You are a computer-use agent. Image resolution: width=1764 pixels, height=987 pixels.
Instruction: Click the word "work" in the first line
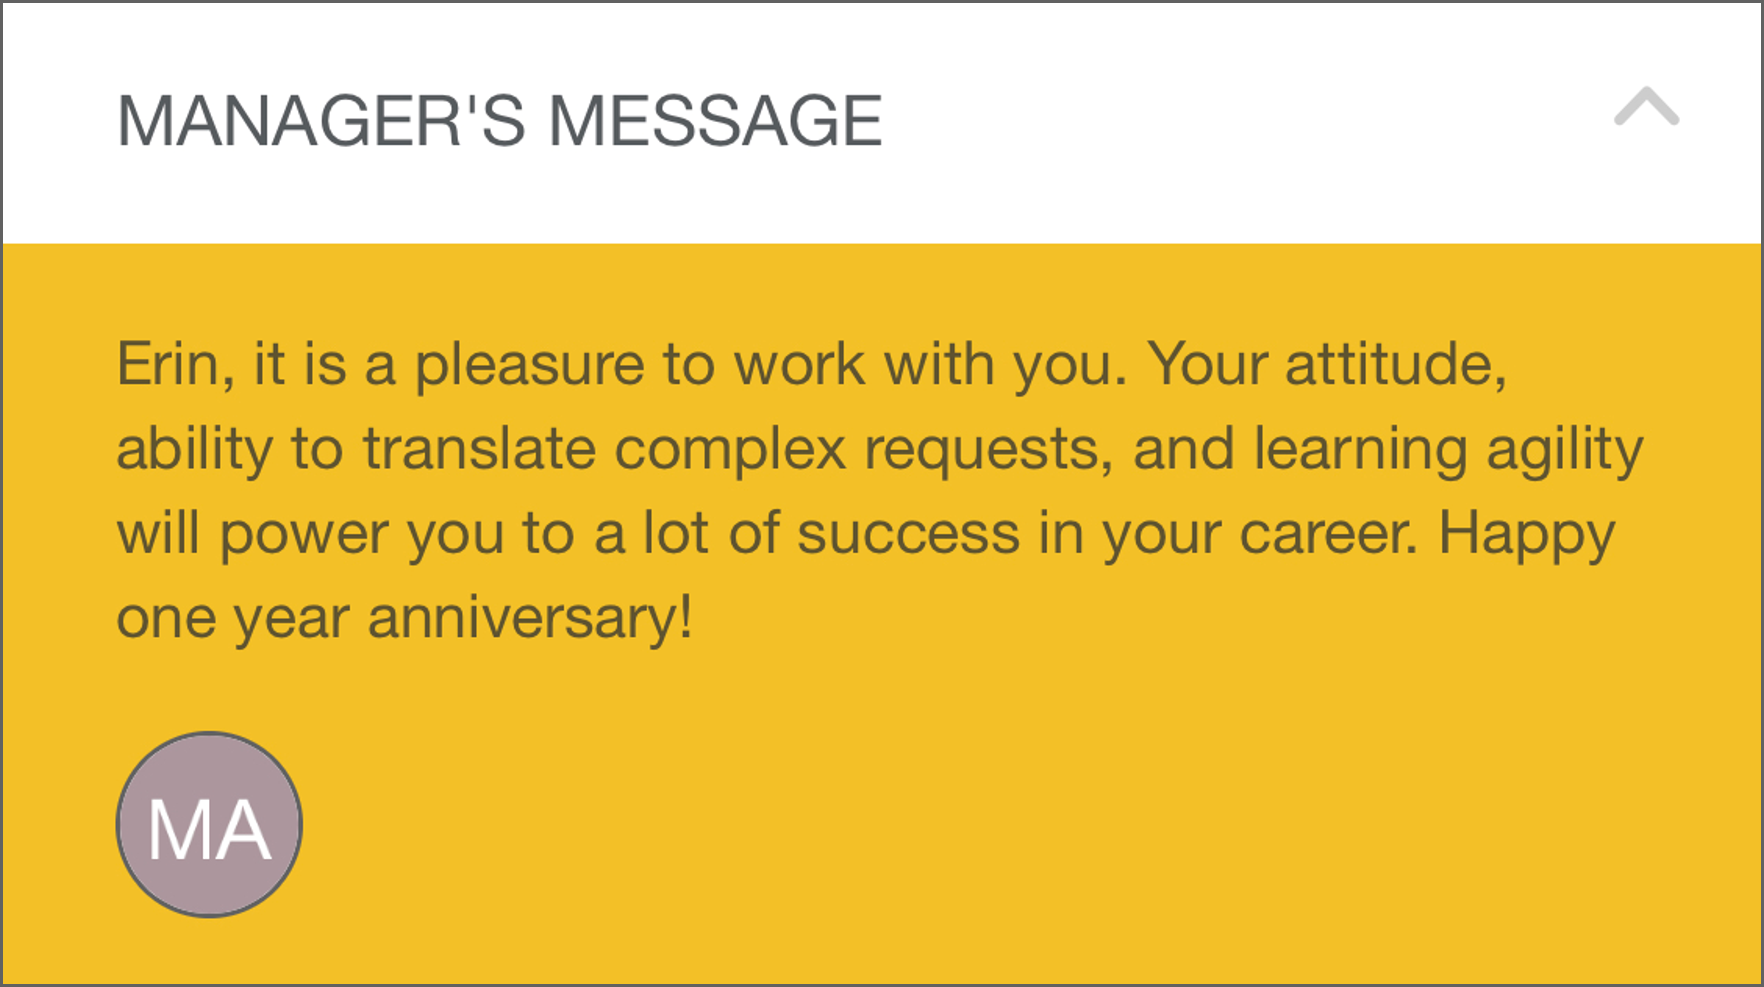pos(799,364)
